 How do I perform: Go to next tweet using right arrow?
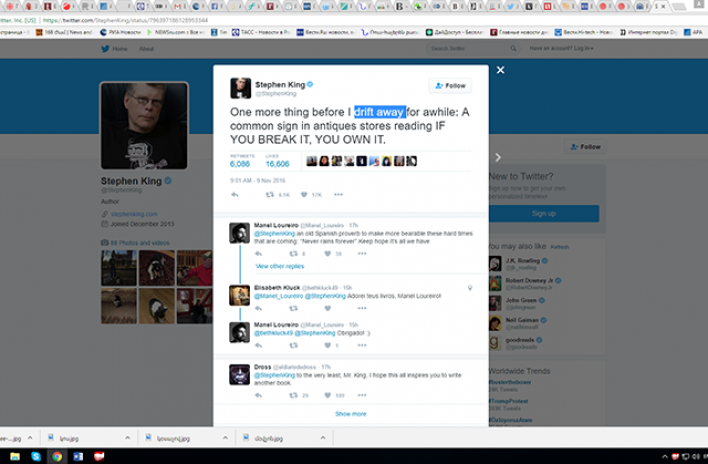click(498, 157)
